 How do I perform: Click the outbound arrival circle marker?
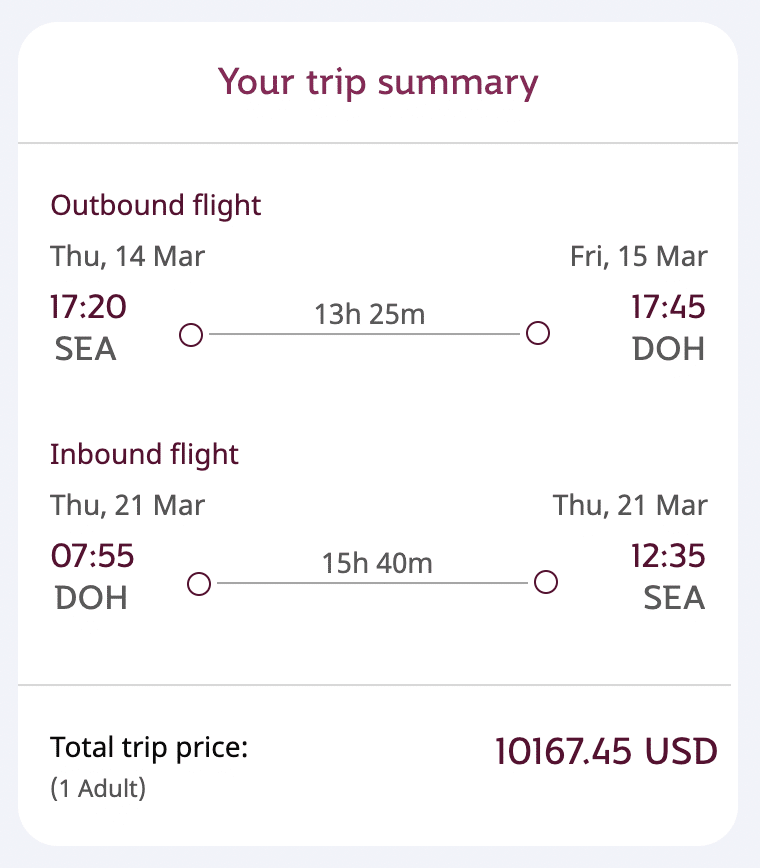(538, 333)
